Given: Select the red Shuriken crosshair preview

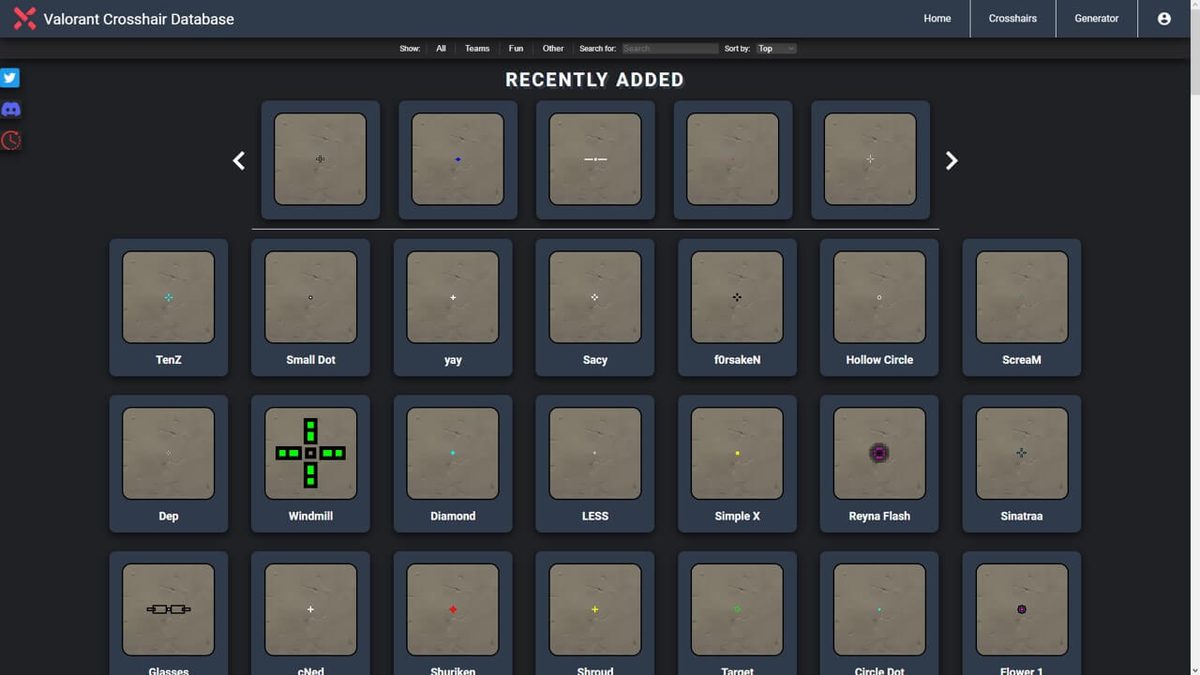Looking at the screenshot, I should click(453, 609).
